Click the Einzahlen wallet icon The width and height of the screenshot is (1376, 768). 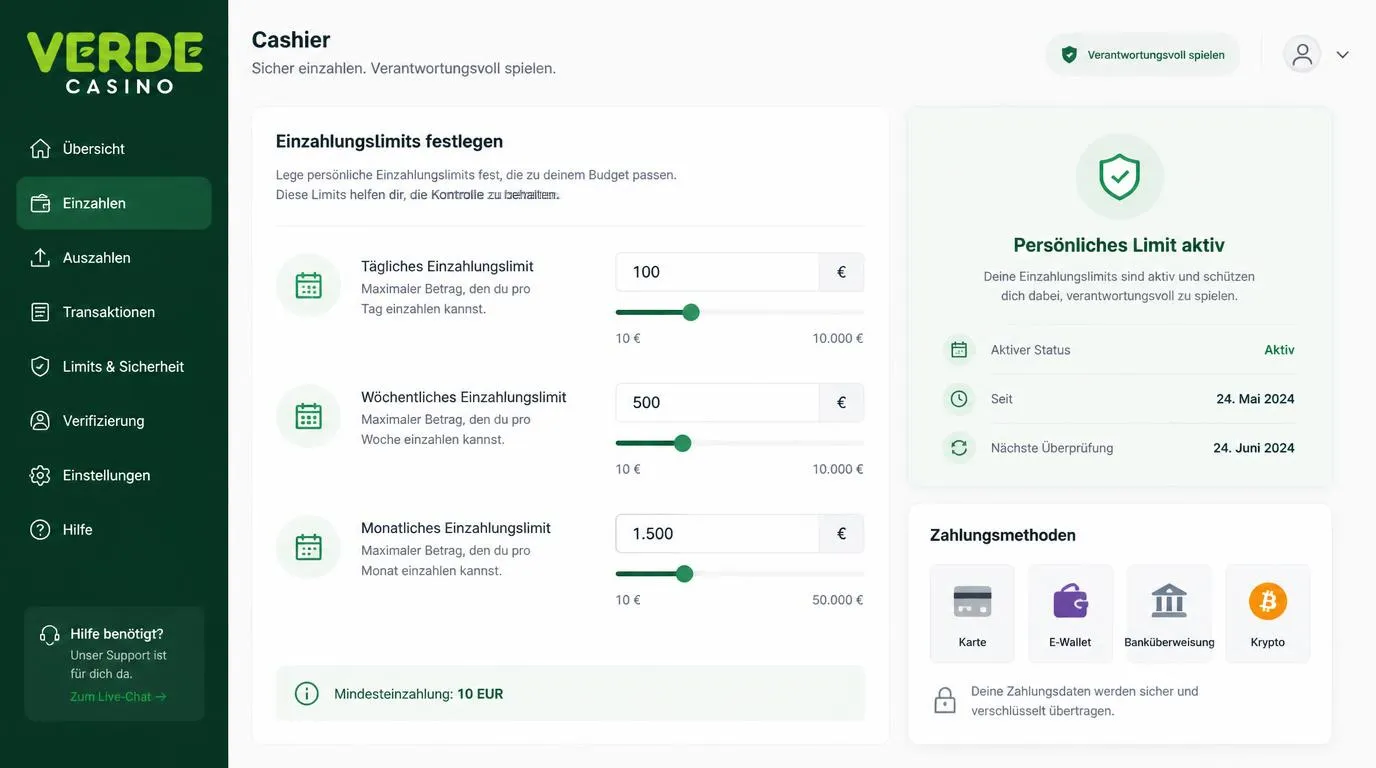(x=40, y=203)
